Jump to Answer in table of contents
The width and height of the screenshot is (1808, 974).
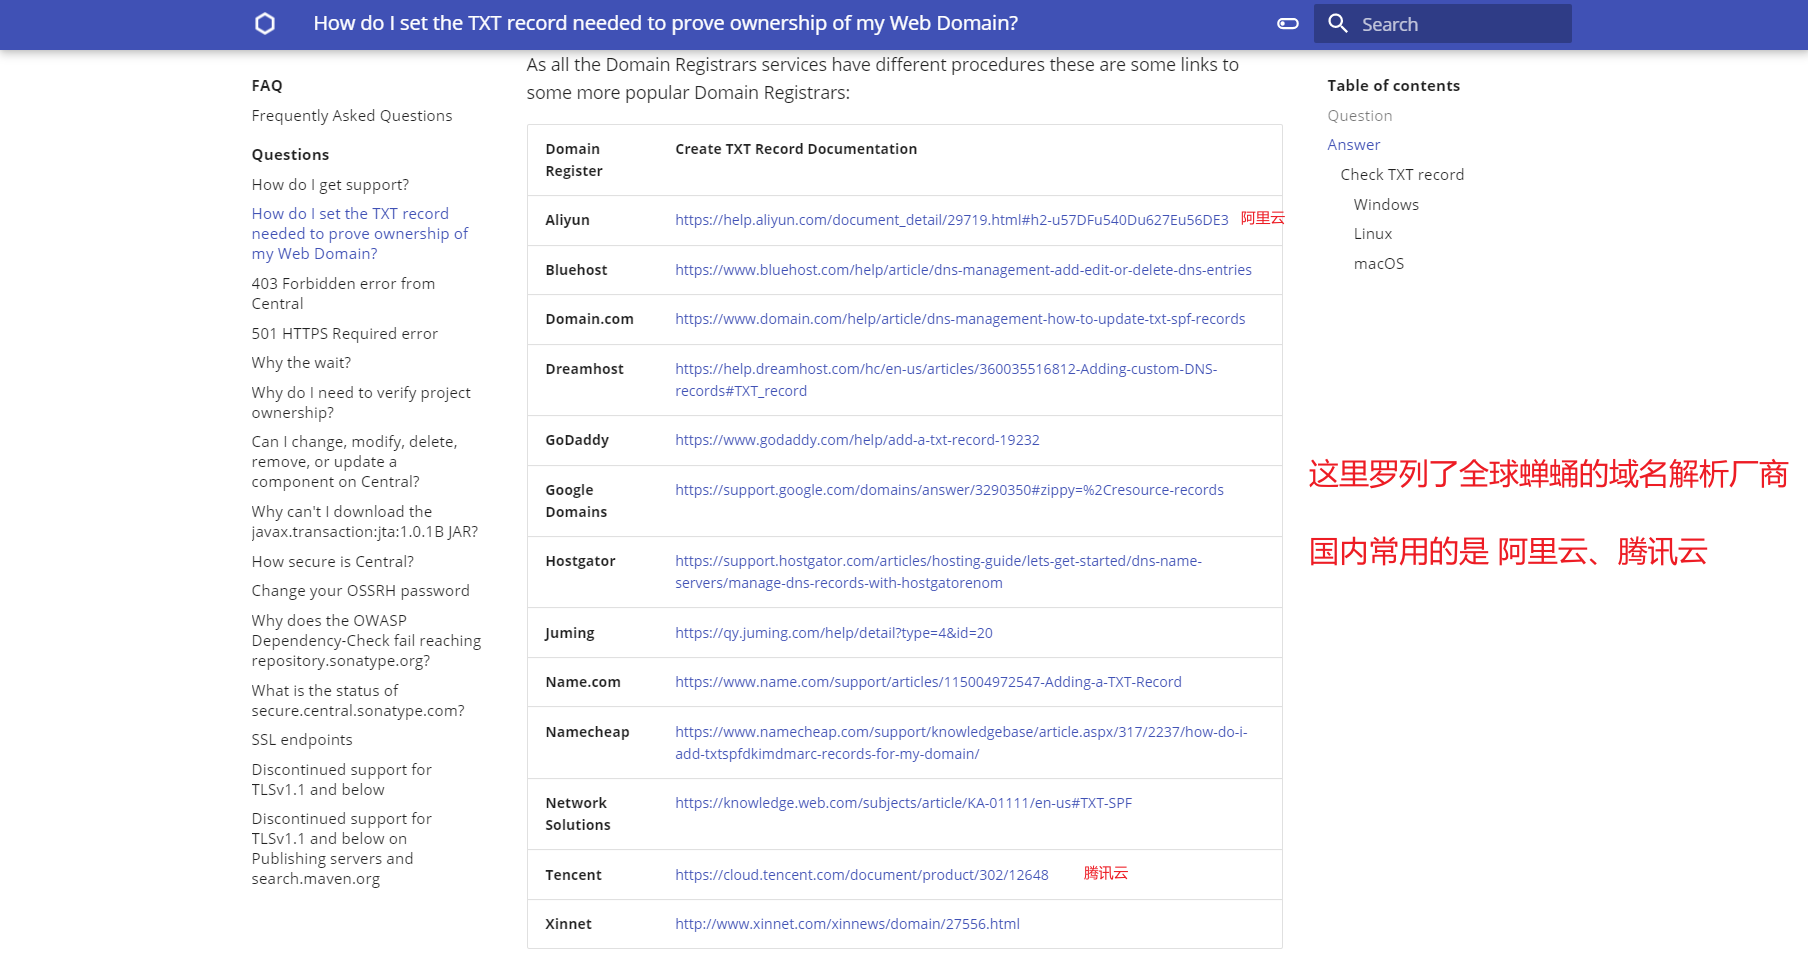[x=1354, y=145]
